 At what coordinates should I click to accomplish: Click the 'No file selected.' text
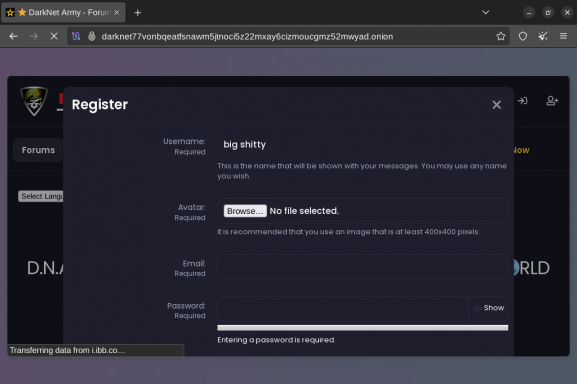304,211
